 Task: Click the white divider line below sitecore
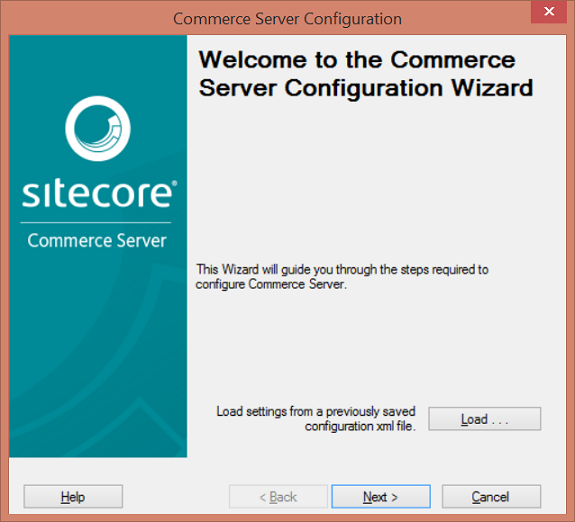pos(96,222)
